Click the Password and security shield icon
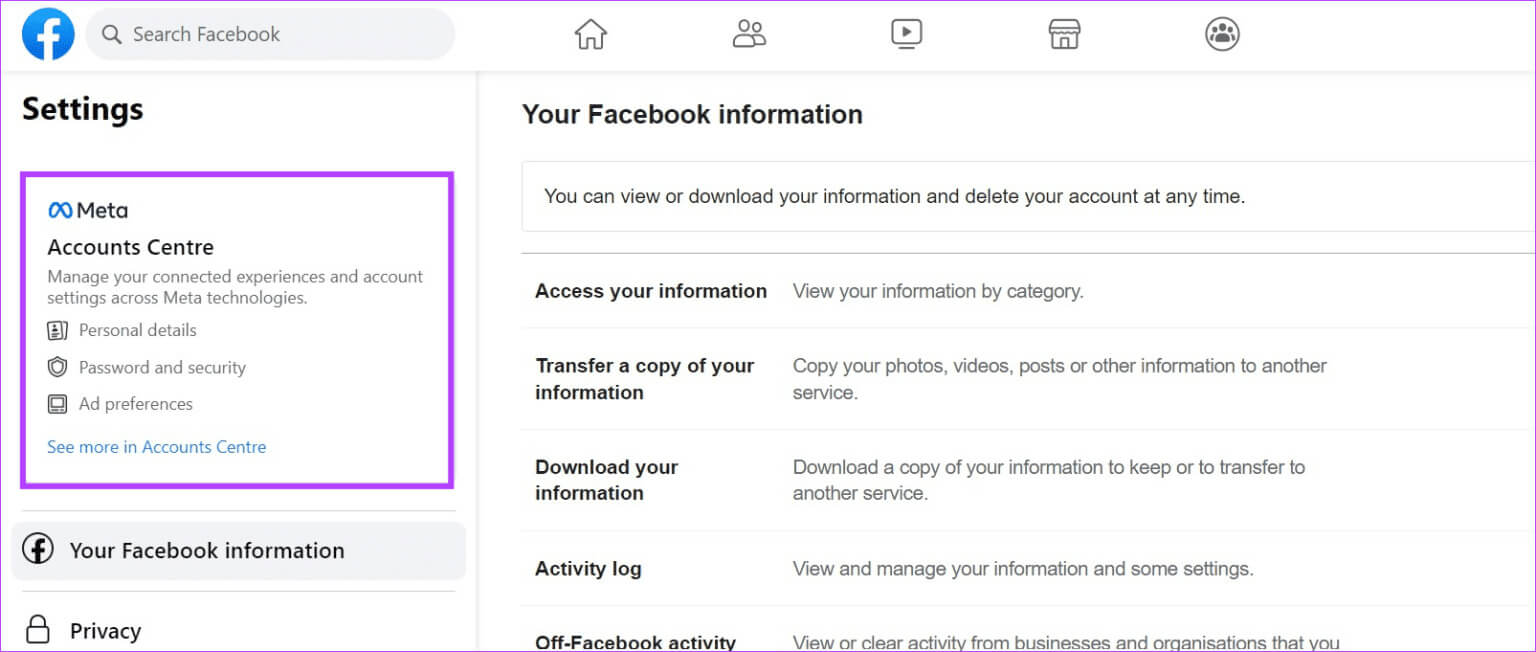 [58, 367]
